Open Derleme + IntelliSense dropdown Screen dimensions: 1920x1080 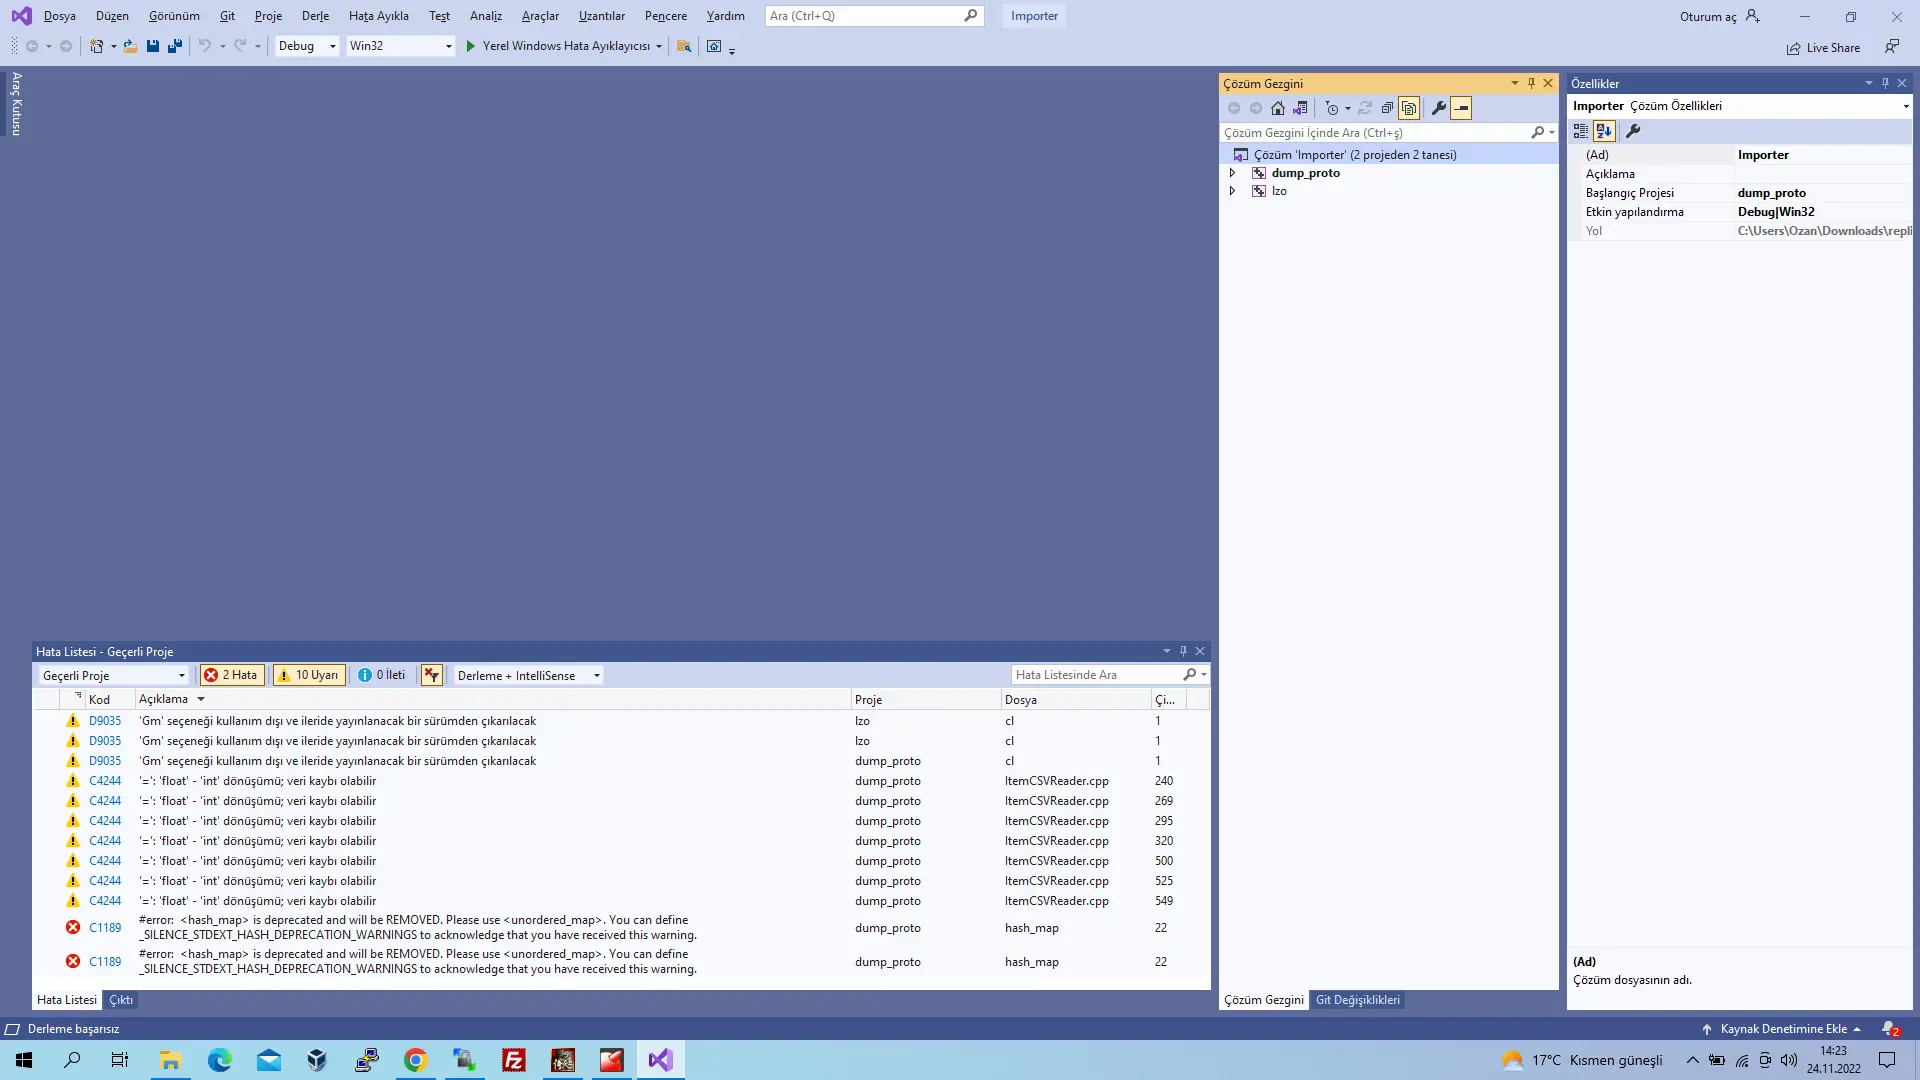pos(528,676)
